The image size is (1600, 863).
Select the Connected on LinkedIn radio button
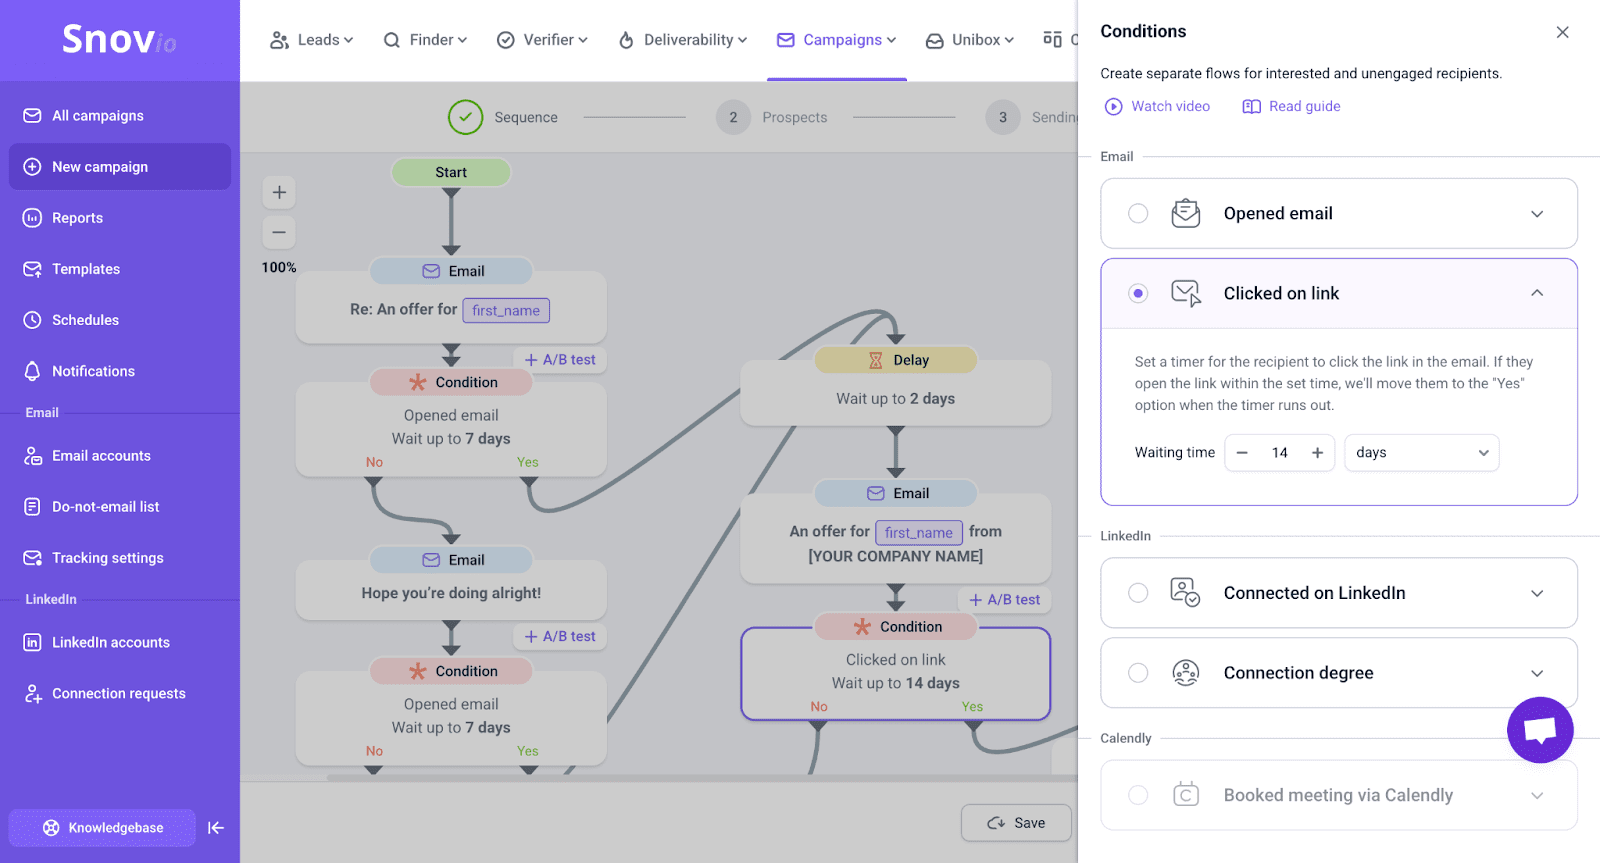tap(1138, 593)
